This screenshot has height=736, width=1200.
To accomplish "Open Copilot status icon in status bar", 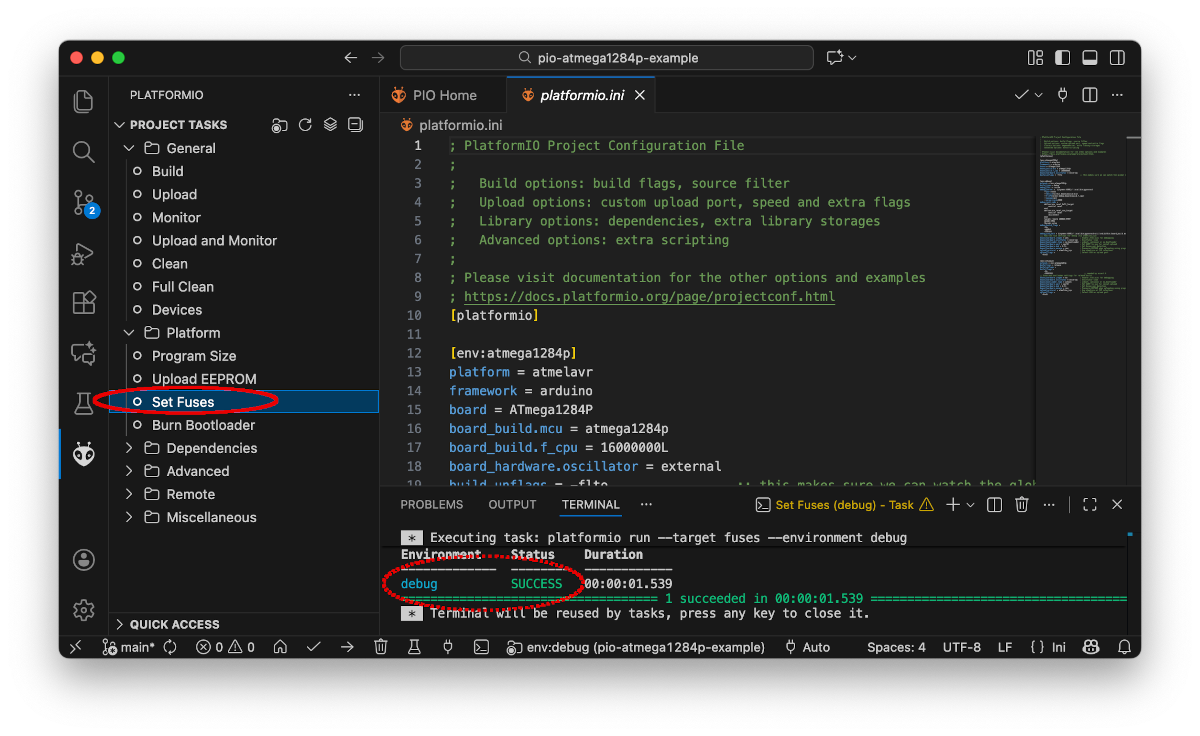I will click(x=1092, y=647).
